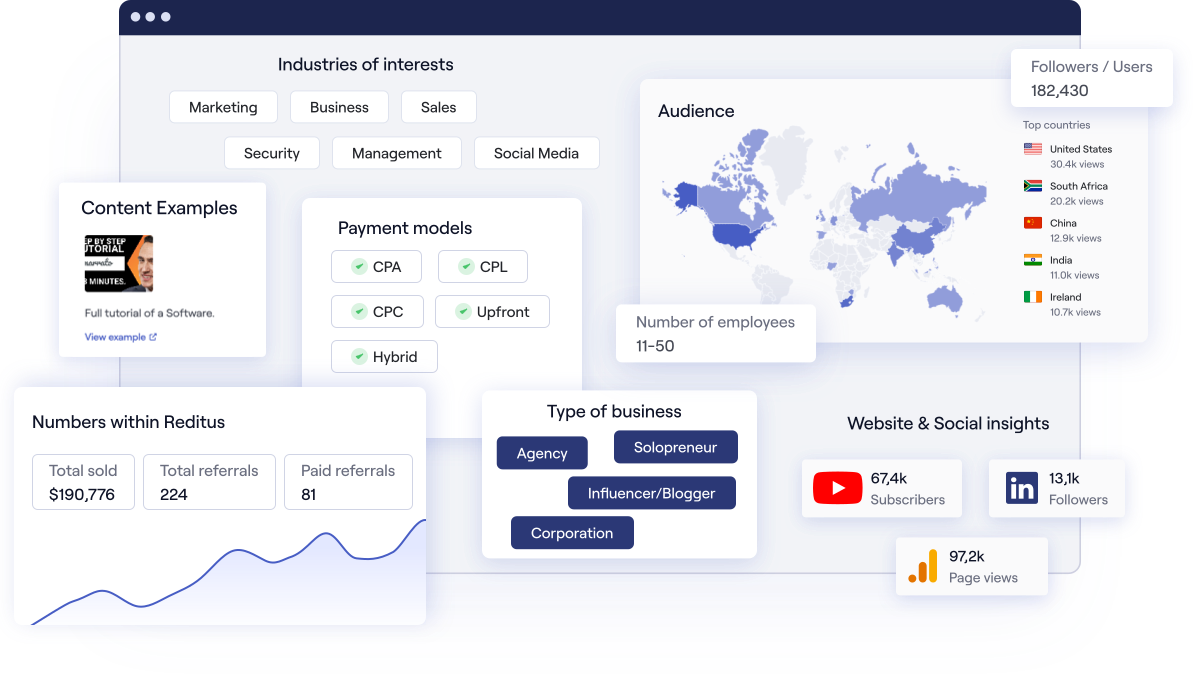Click the India flag icon
The height and width of the screenshot is (690, 1200).
tap(1032, 262)
